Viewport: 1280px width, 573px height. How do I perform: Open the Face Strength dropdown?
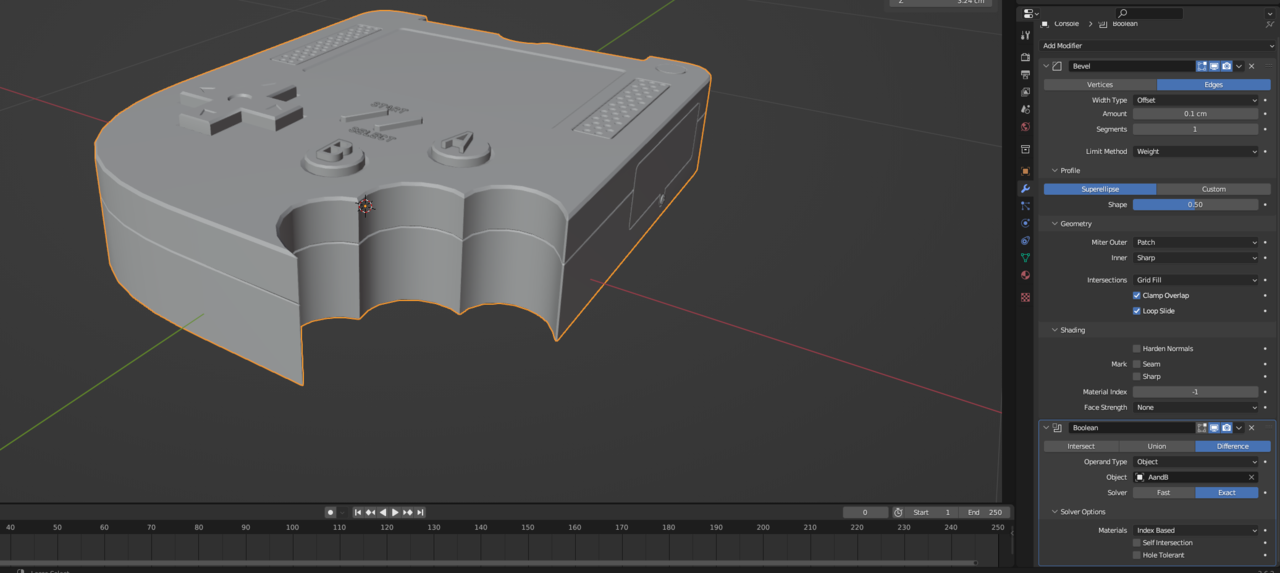click(x=1196, y=407)
